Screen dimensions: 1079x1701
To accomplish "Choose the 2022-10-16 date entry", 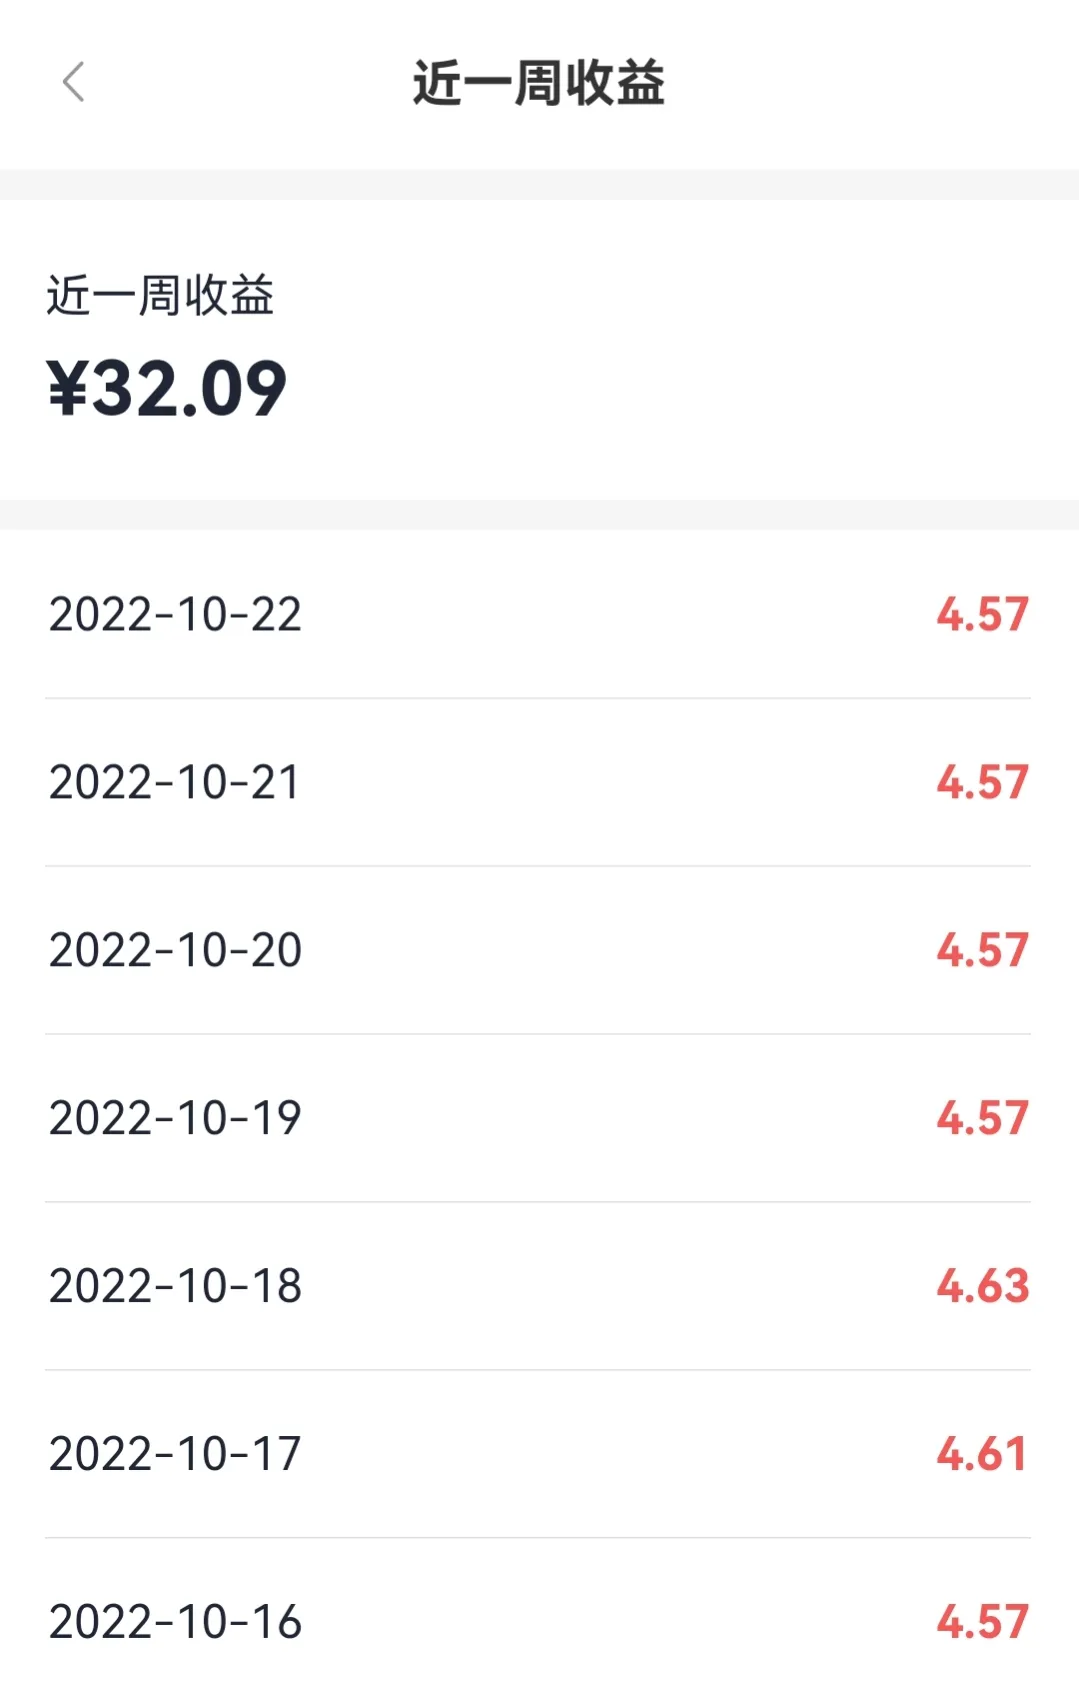I will (175, 1622).
